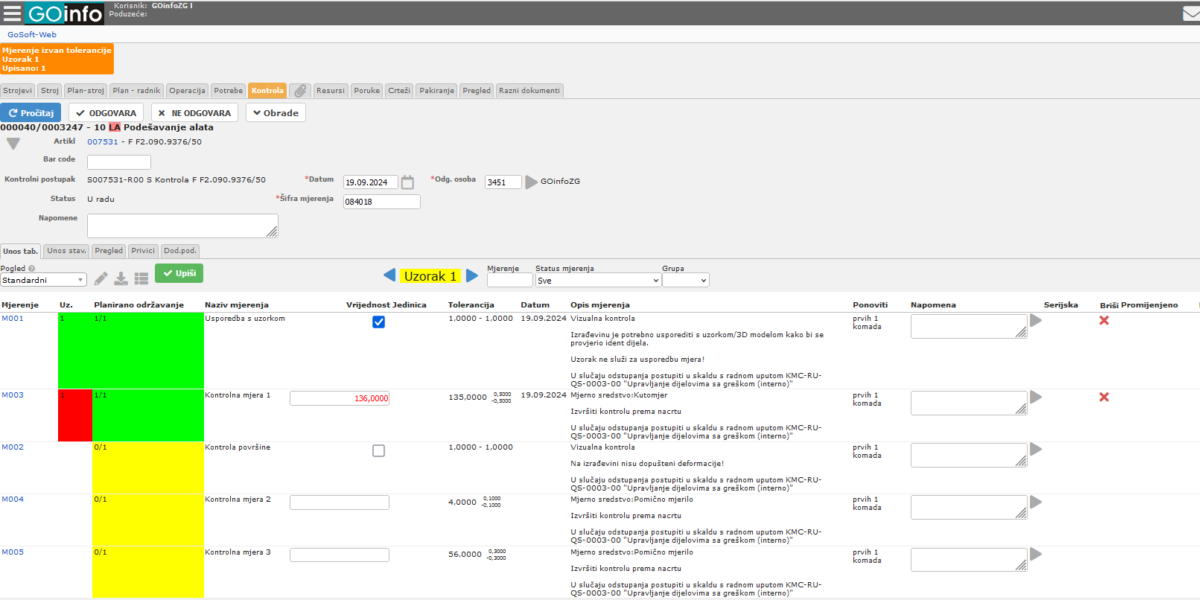Click the paperclip attachments tab icon
This screenshot has height=600, width=1200.
coord(300,90)
